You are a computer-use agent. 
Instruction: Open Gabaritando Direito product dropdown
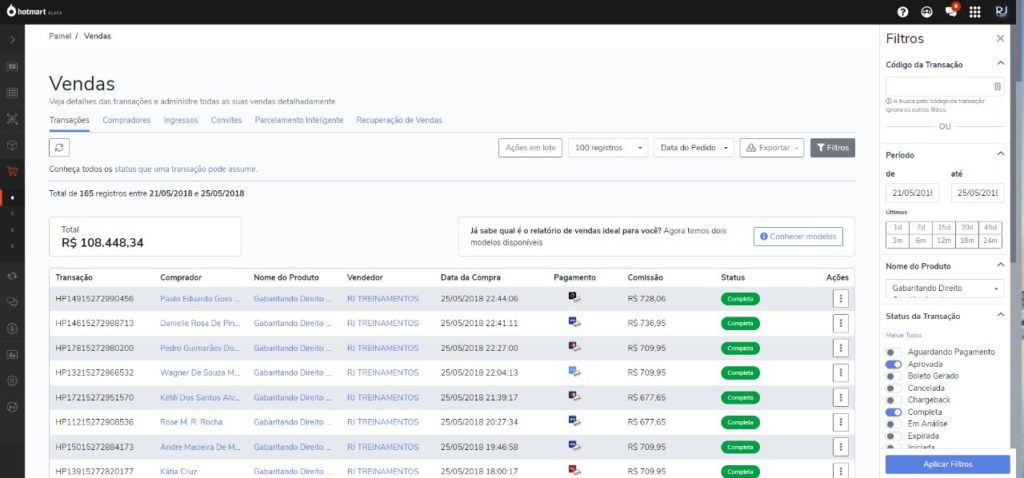coord(944,288)
